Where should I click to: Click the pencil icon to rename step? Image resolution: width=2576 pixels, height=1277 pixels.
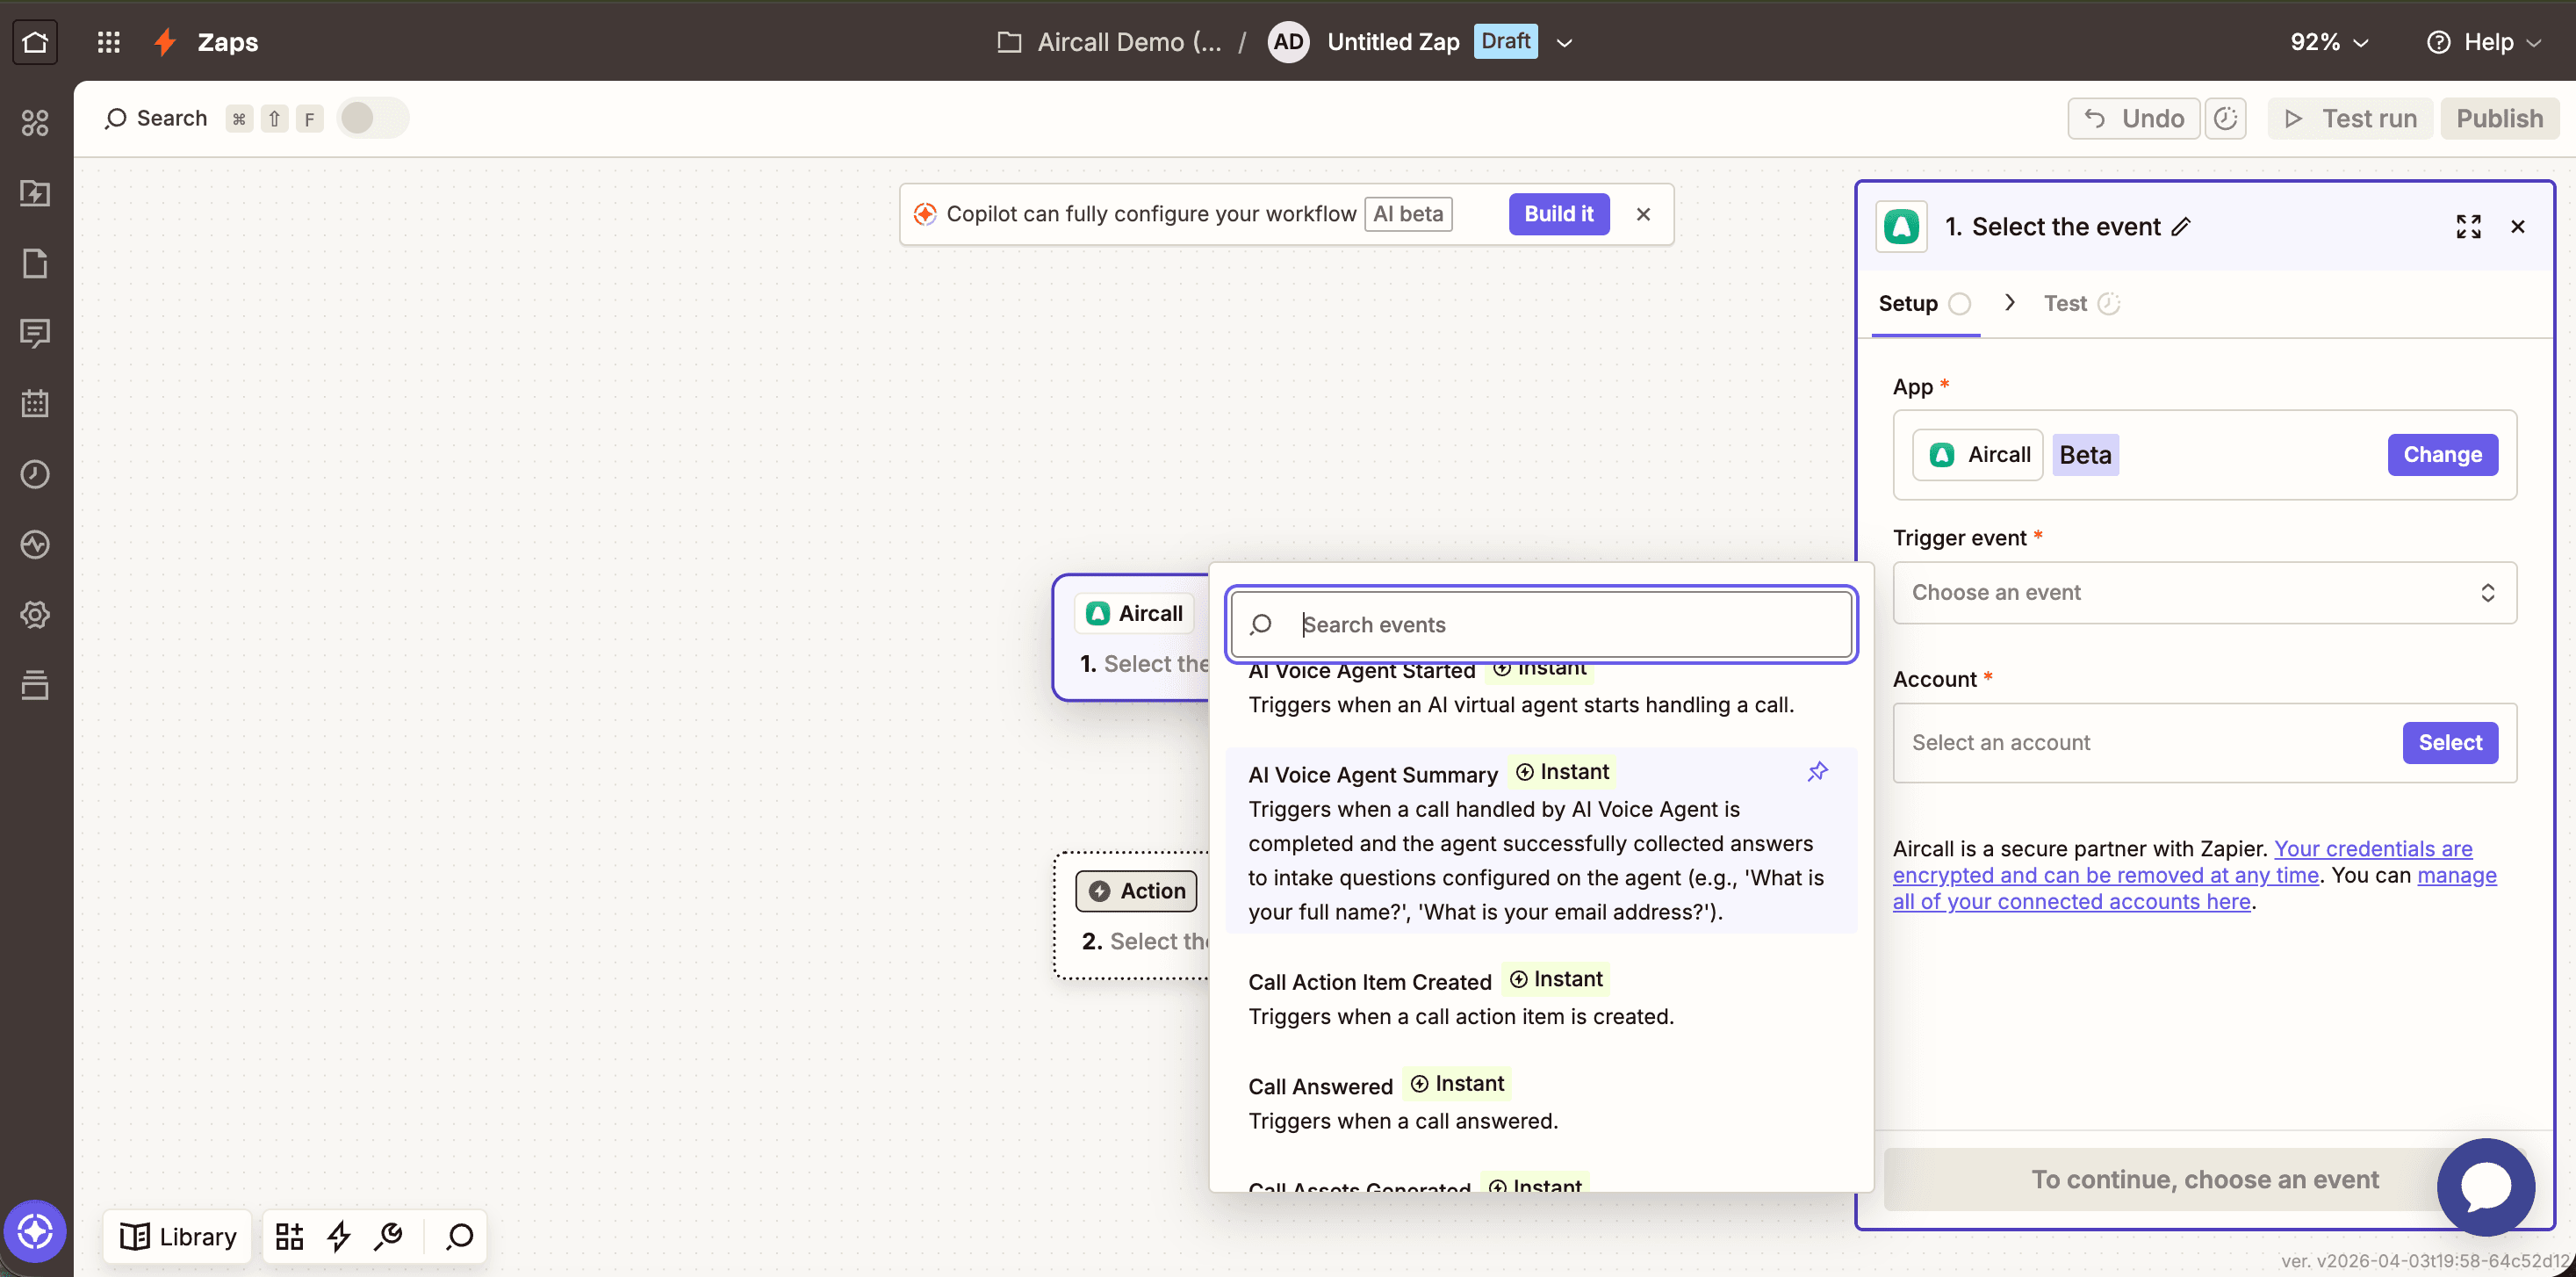click(x=2181, y=227)
